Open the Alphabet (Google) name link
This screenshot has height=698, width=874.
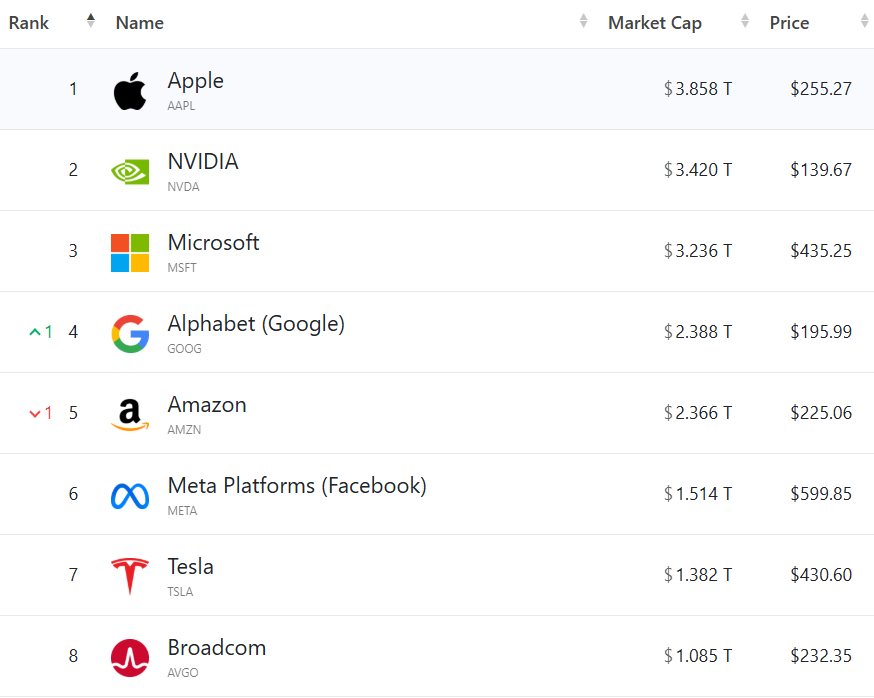256,324
